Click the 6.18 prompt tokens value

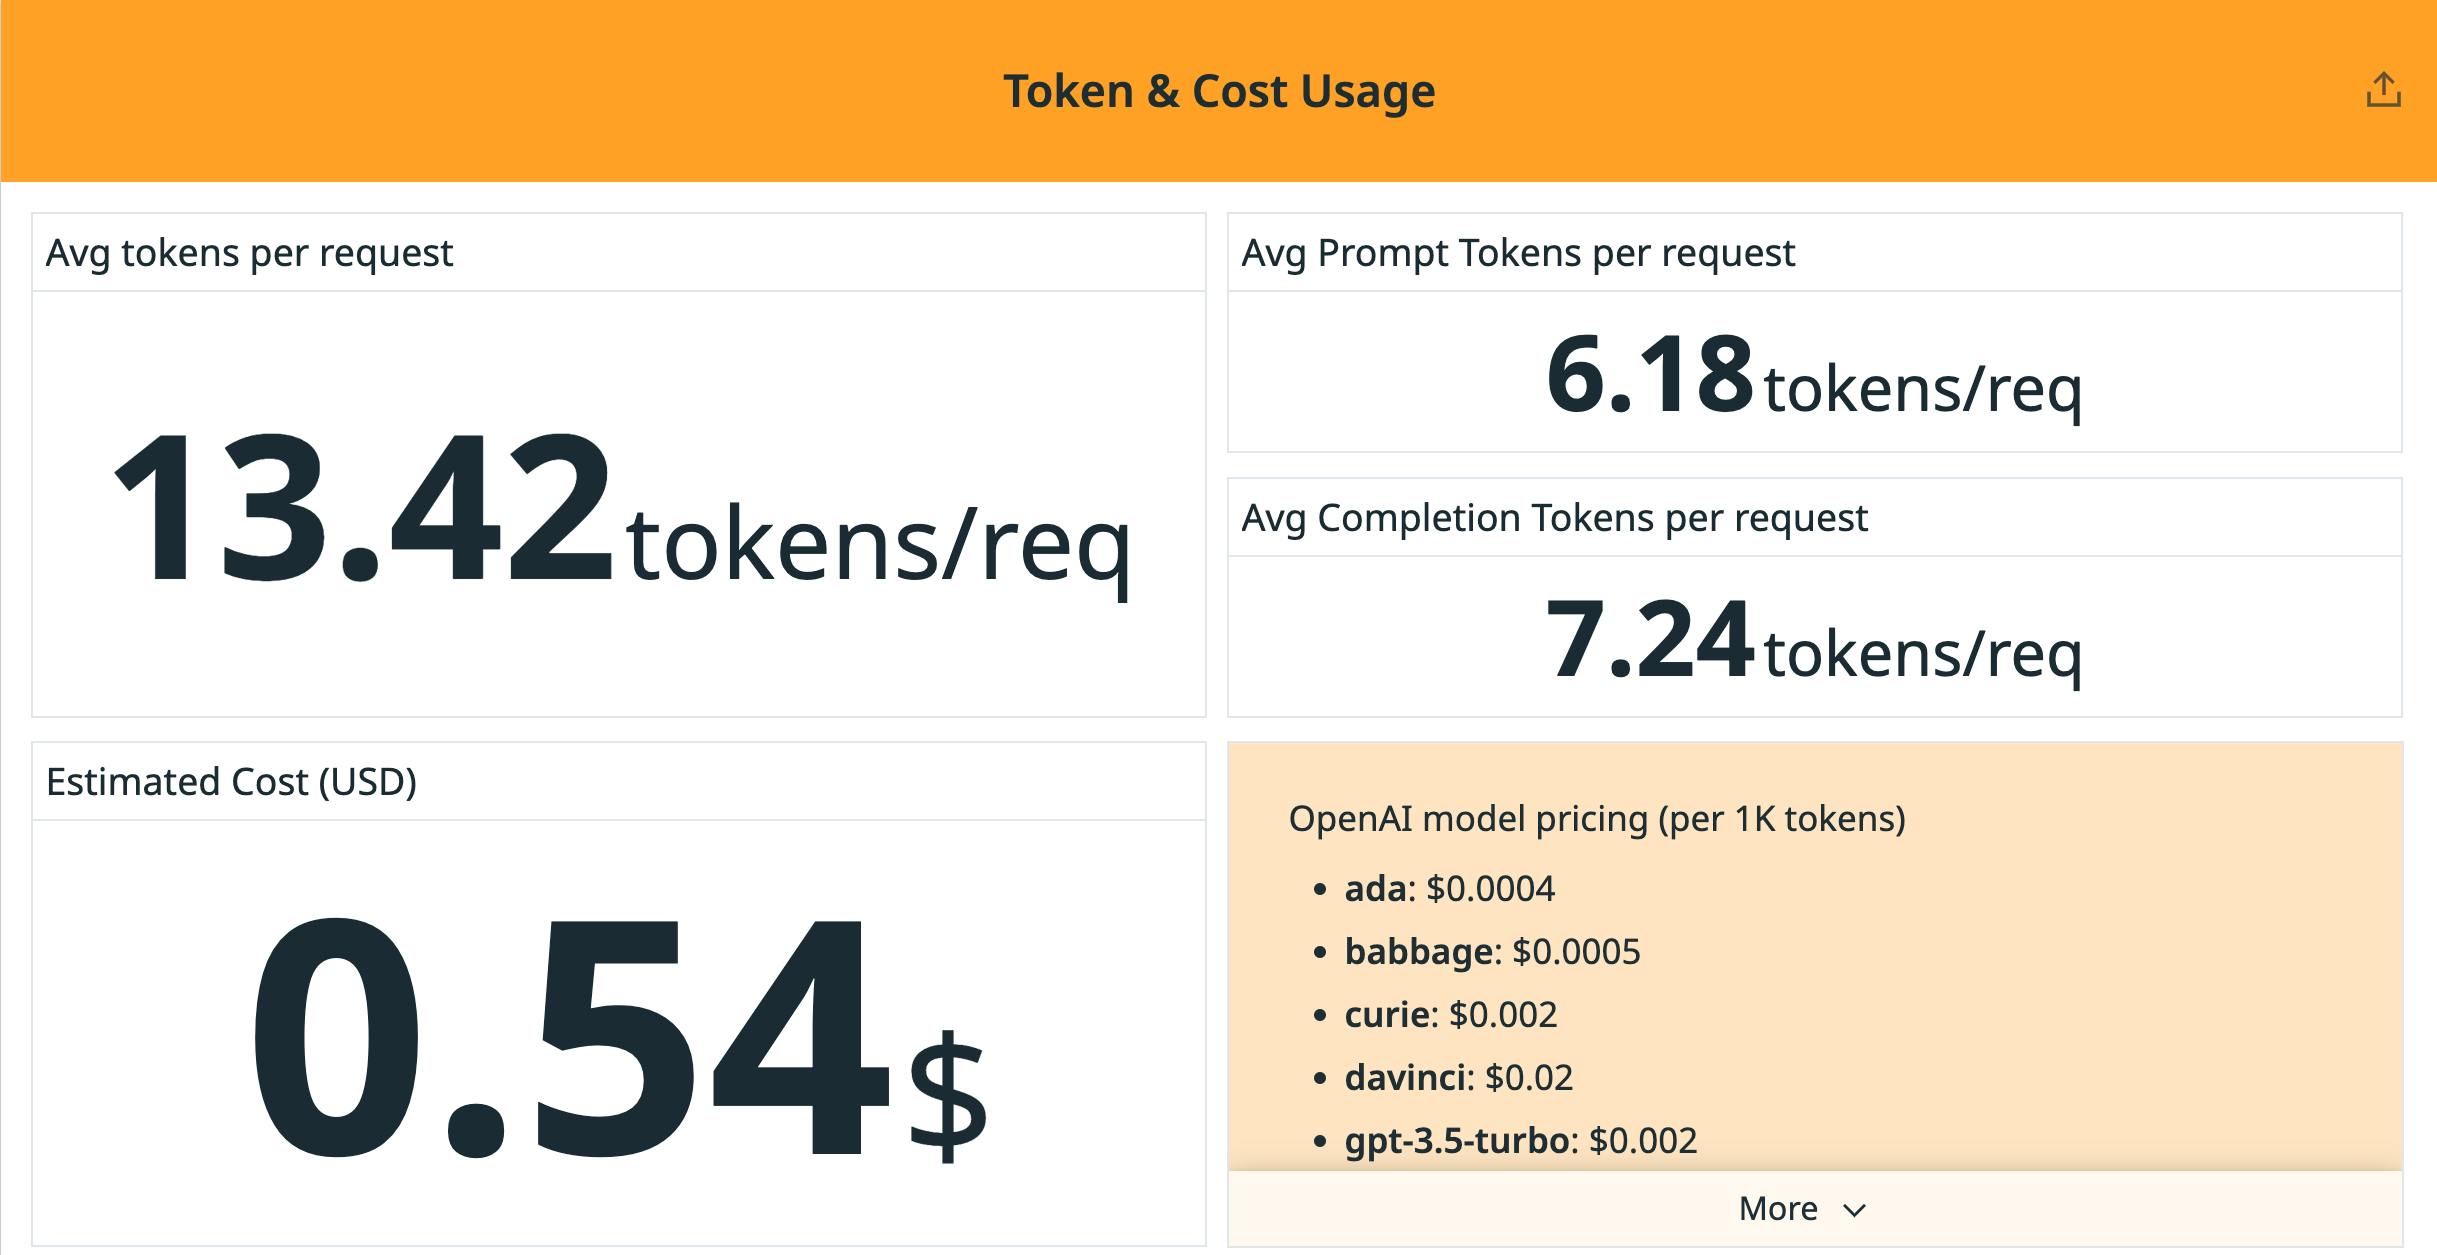point(1649,375)
